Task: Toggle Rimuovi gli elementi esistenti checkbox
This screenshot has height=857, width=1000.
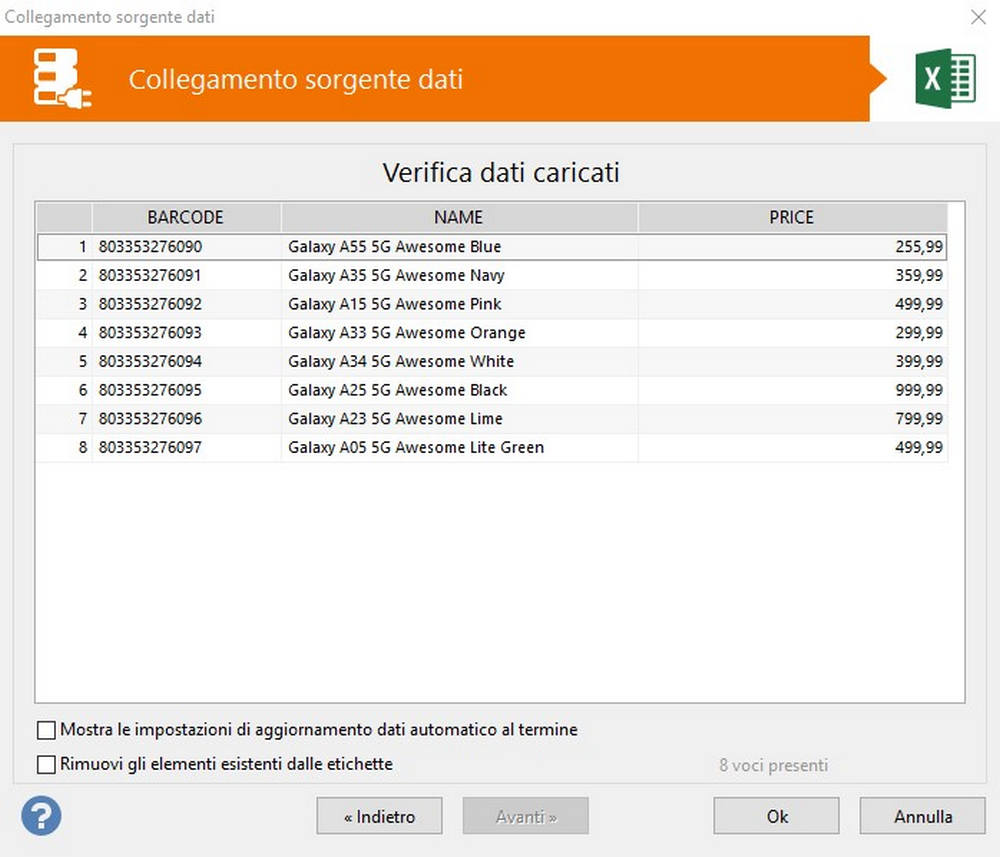Action: pos(47,765)
